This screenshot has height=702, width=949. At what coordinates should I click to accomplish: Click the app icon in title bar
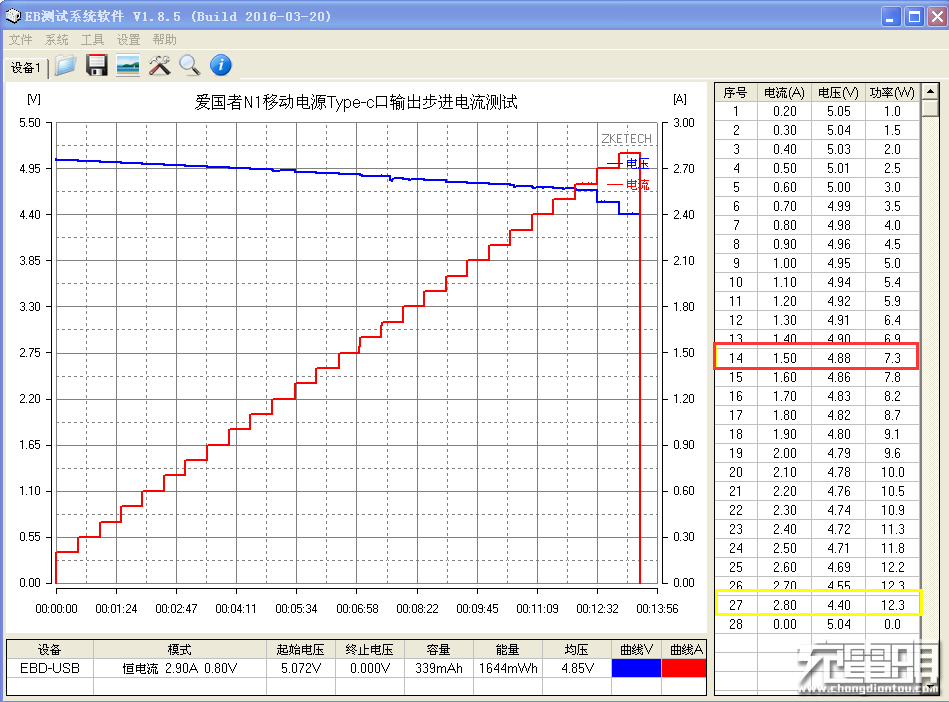click(x=13, y=16)
